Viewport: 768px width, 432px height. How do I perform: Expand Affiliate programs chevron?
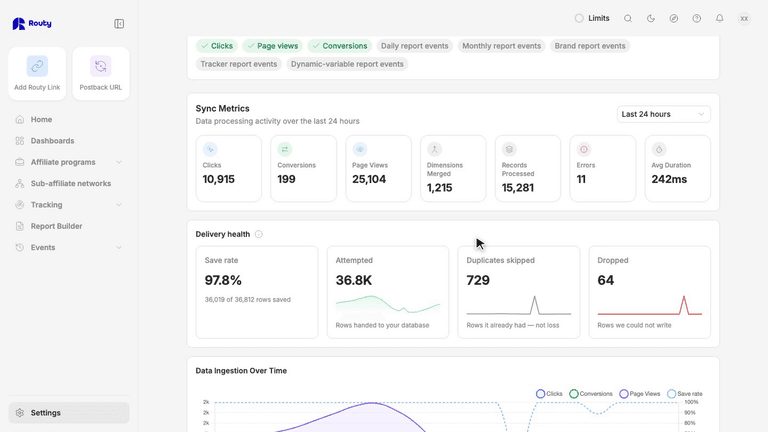pos(119,162)
